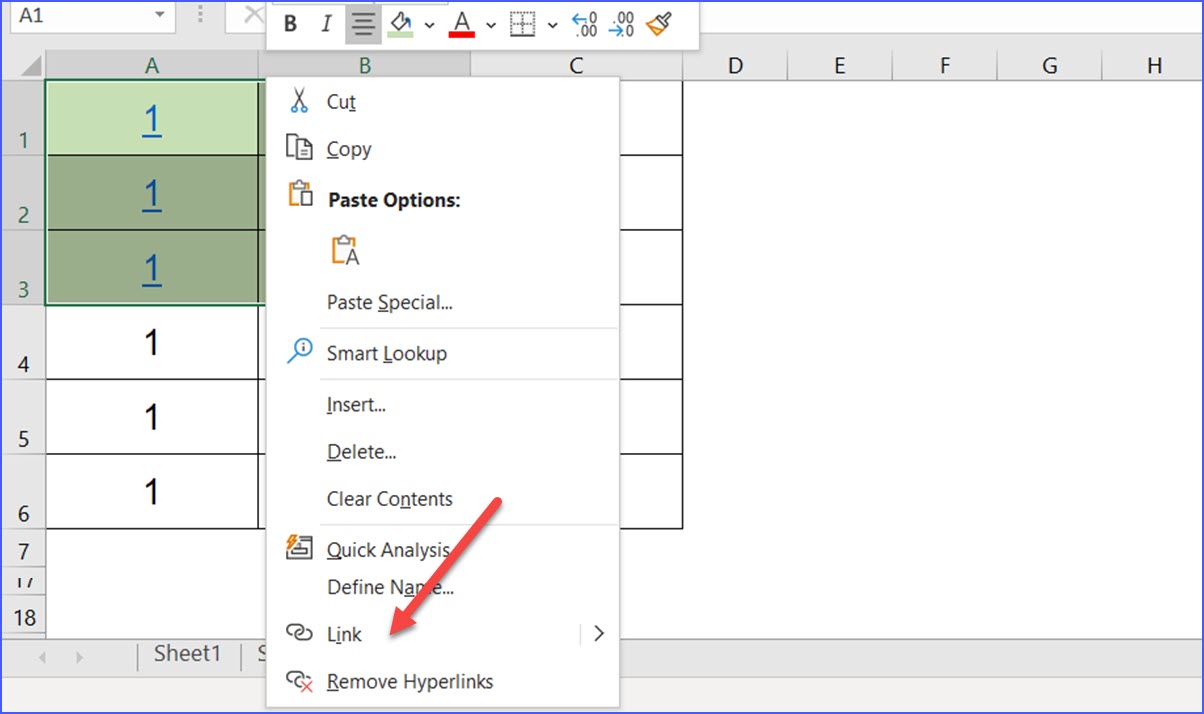Click the Keep Source Formatting paste icon
1204x714 pixels.
click(345, 251)
